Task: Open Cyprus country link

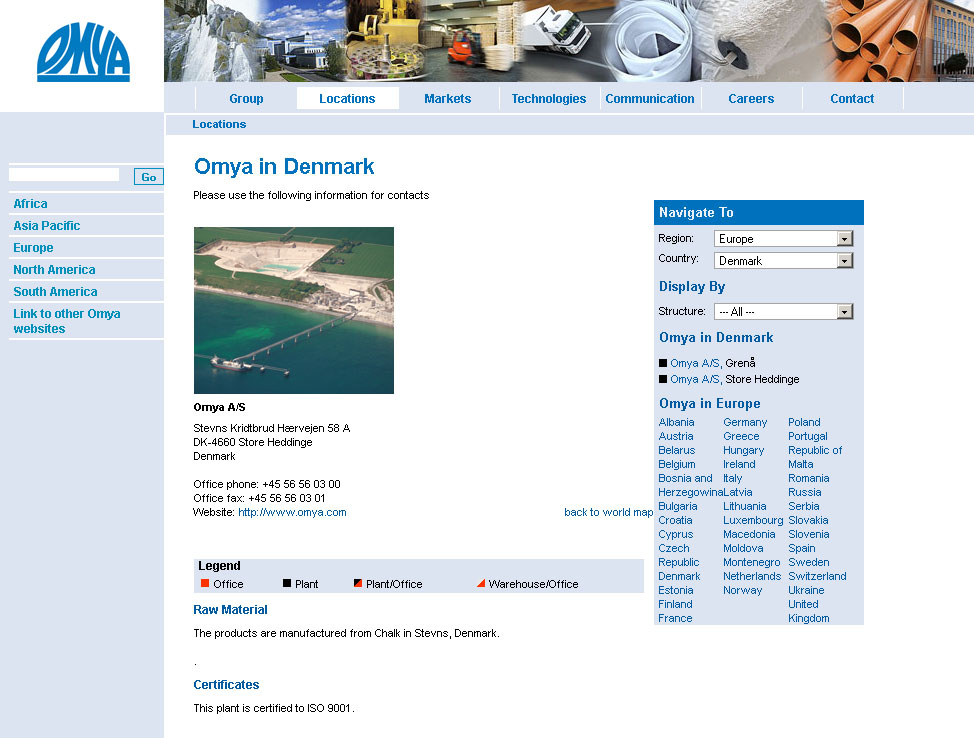Action: click(x=676, y=534)
